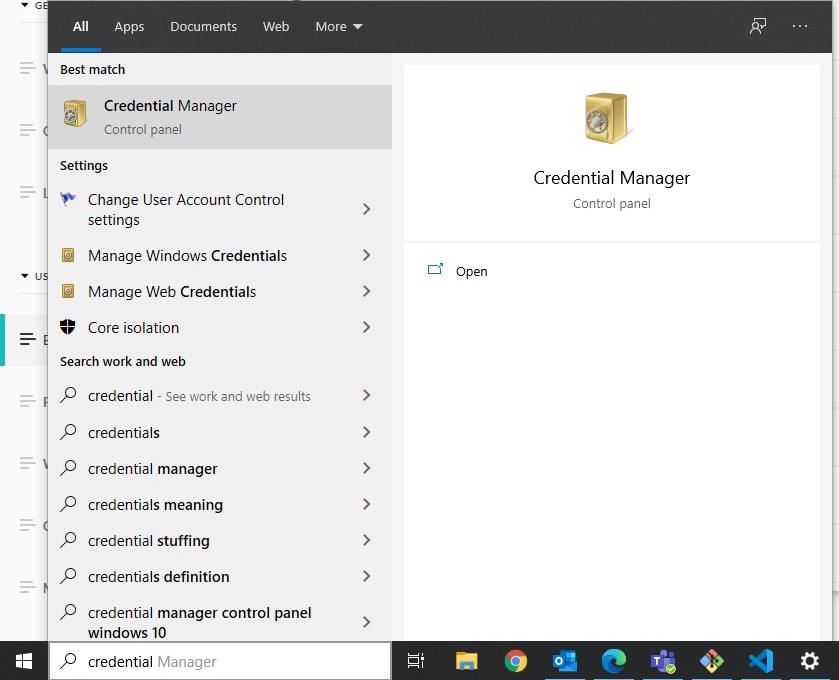This screenshot has width=839, height=680.
Task: Open Credential Manager best match result
Action: (x=220, y=117)
